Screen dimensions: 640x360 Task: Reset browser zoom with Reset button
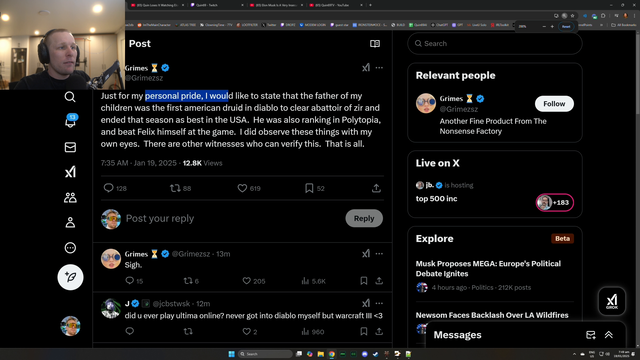coord(566,27)
